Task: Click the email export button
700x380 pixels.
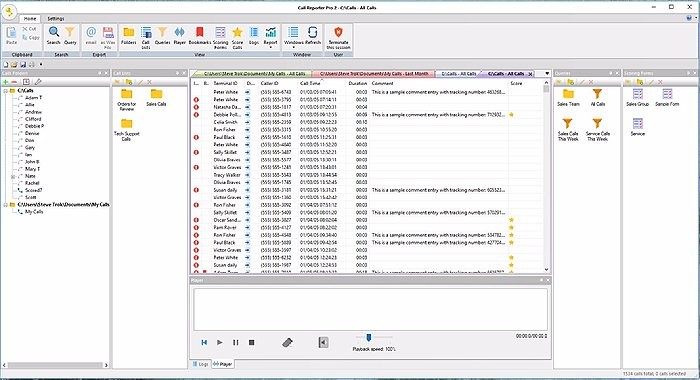Action: click(x=91, y=36)
